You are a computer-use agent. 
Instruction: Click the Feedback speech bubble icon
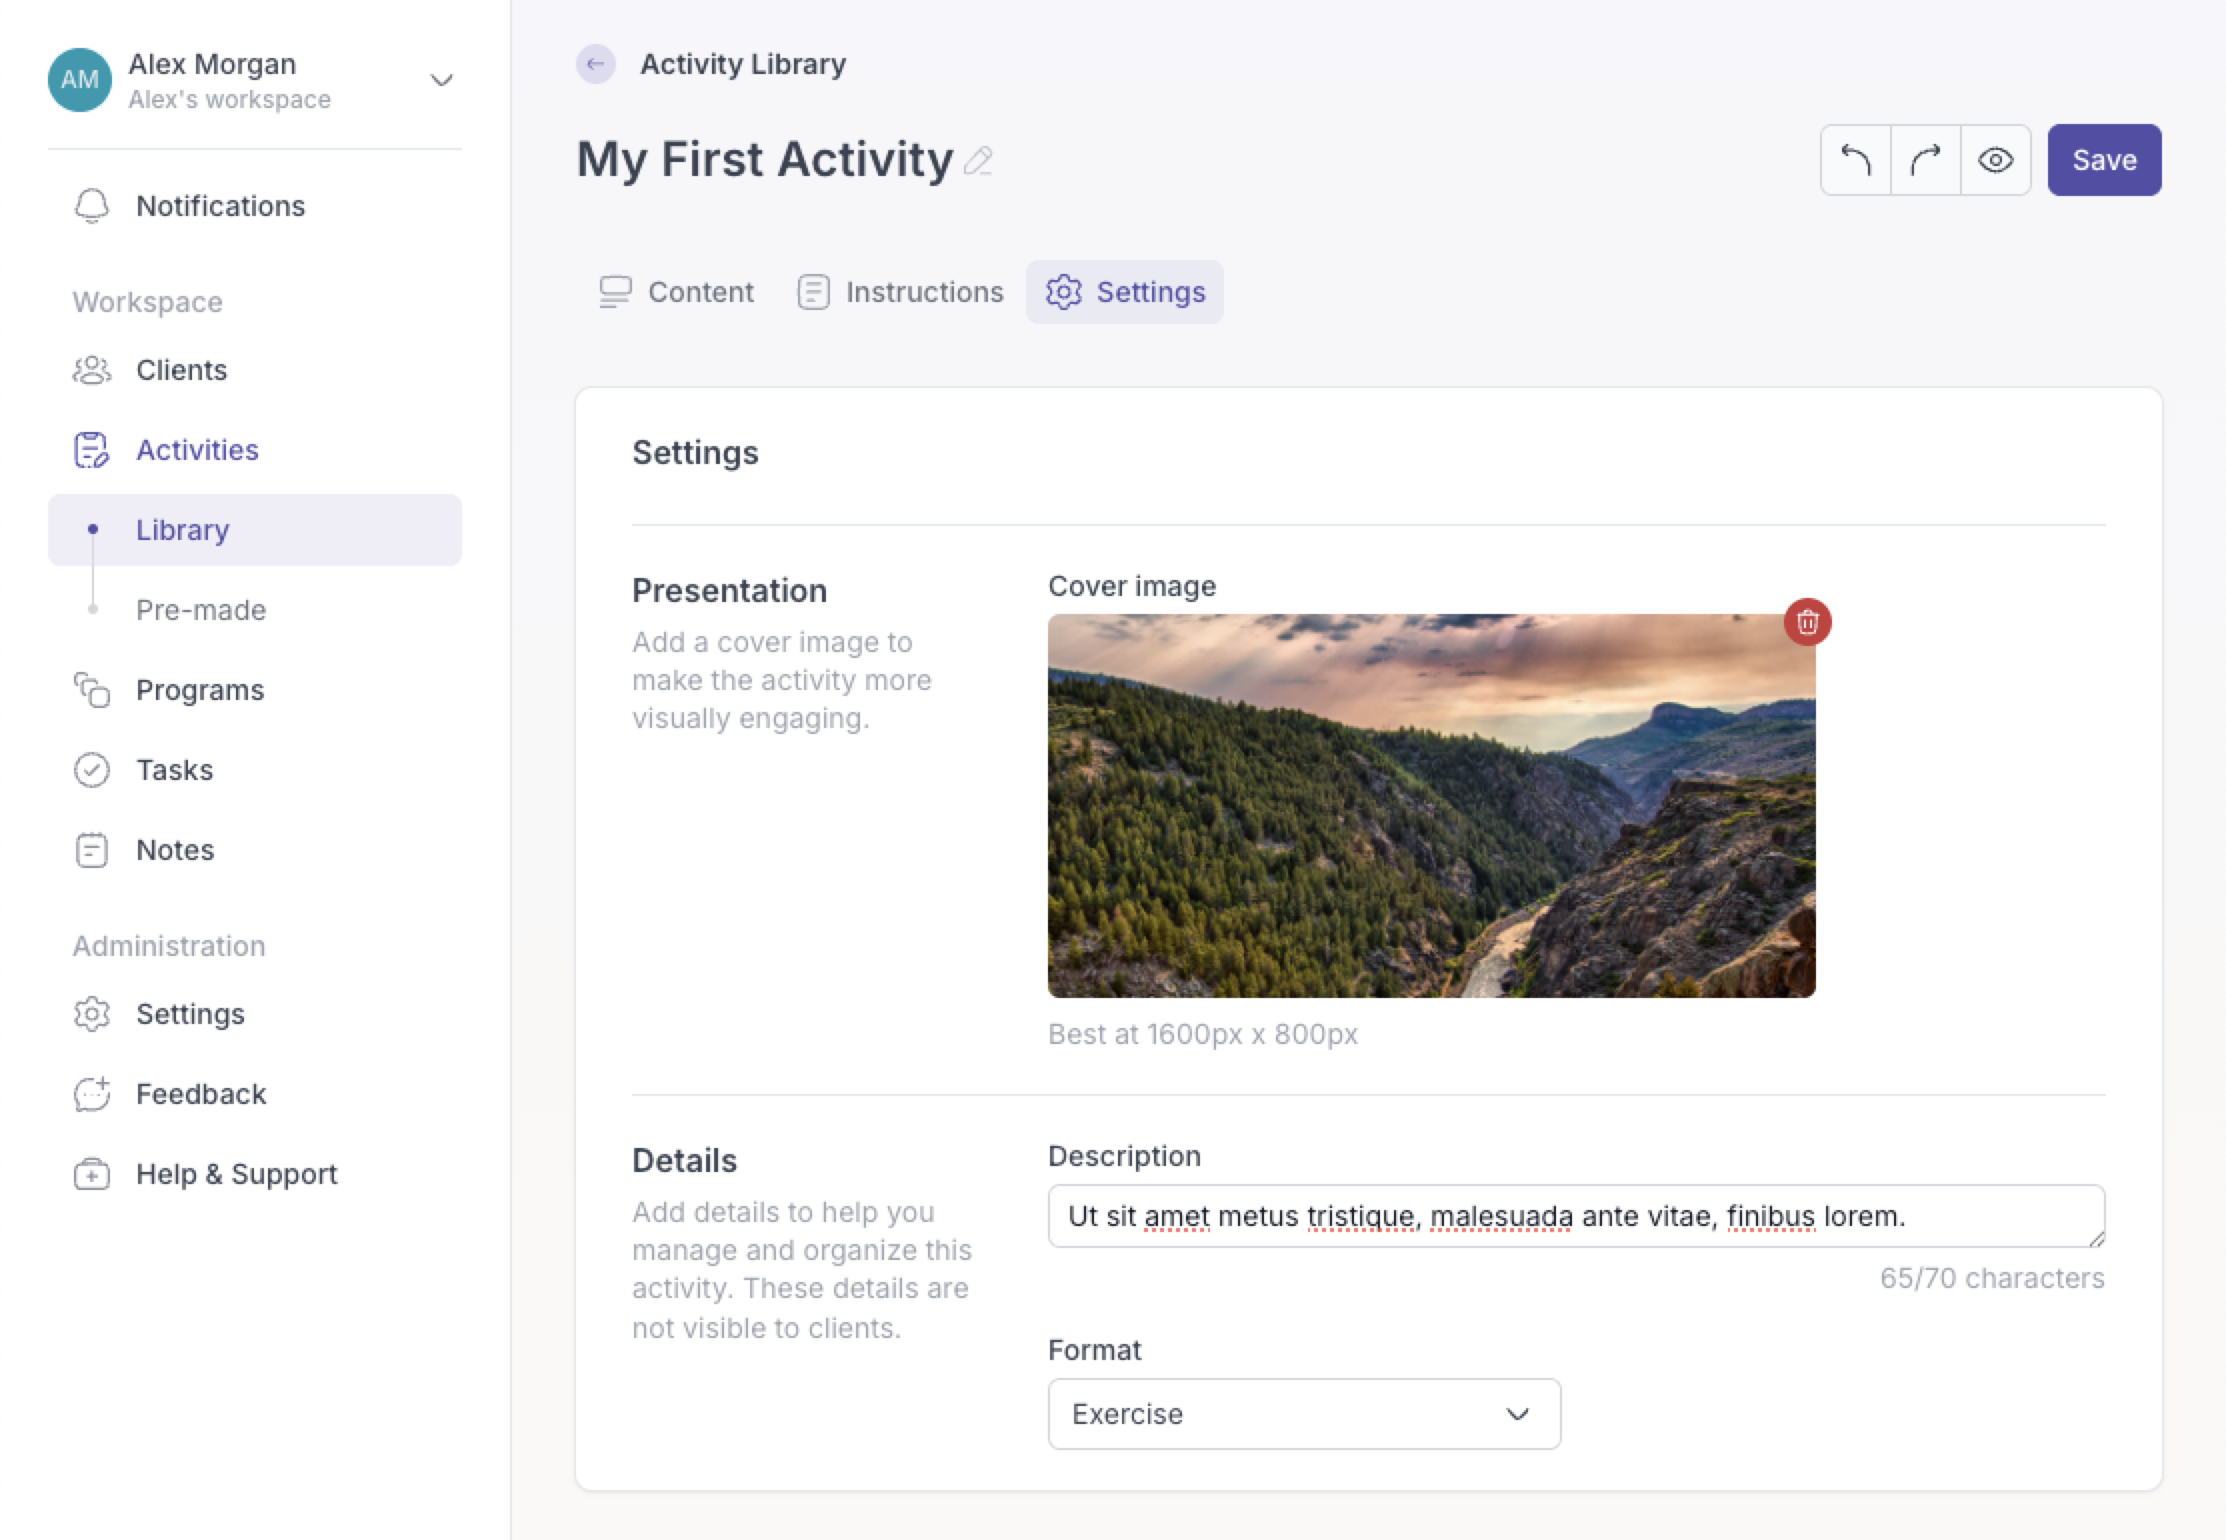click(92, 1094)
